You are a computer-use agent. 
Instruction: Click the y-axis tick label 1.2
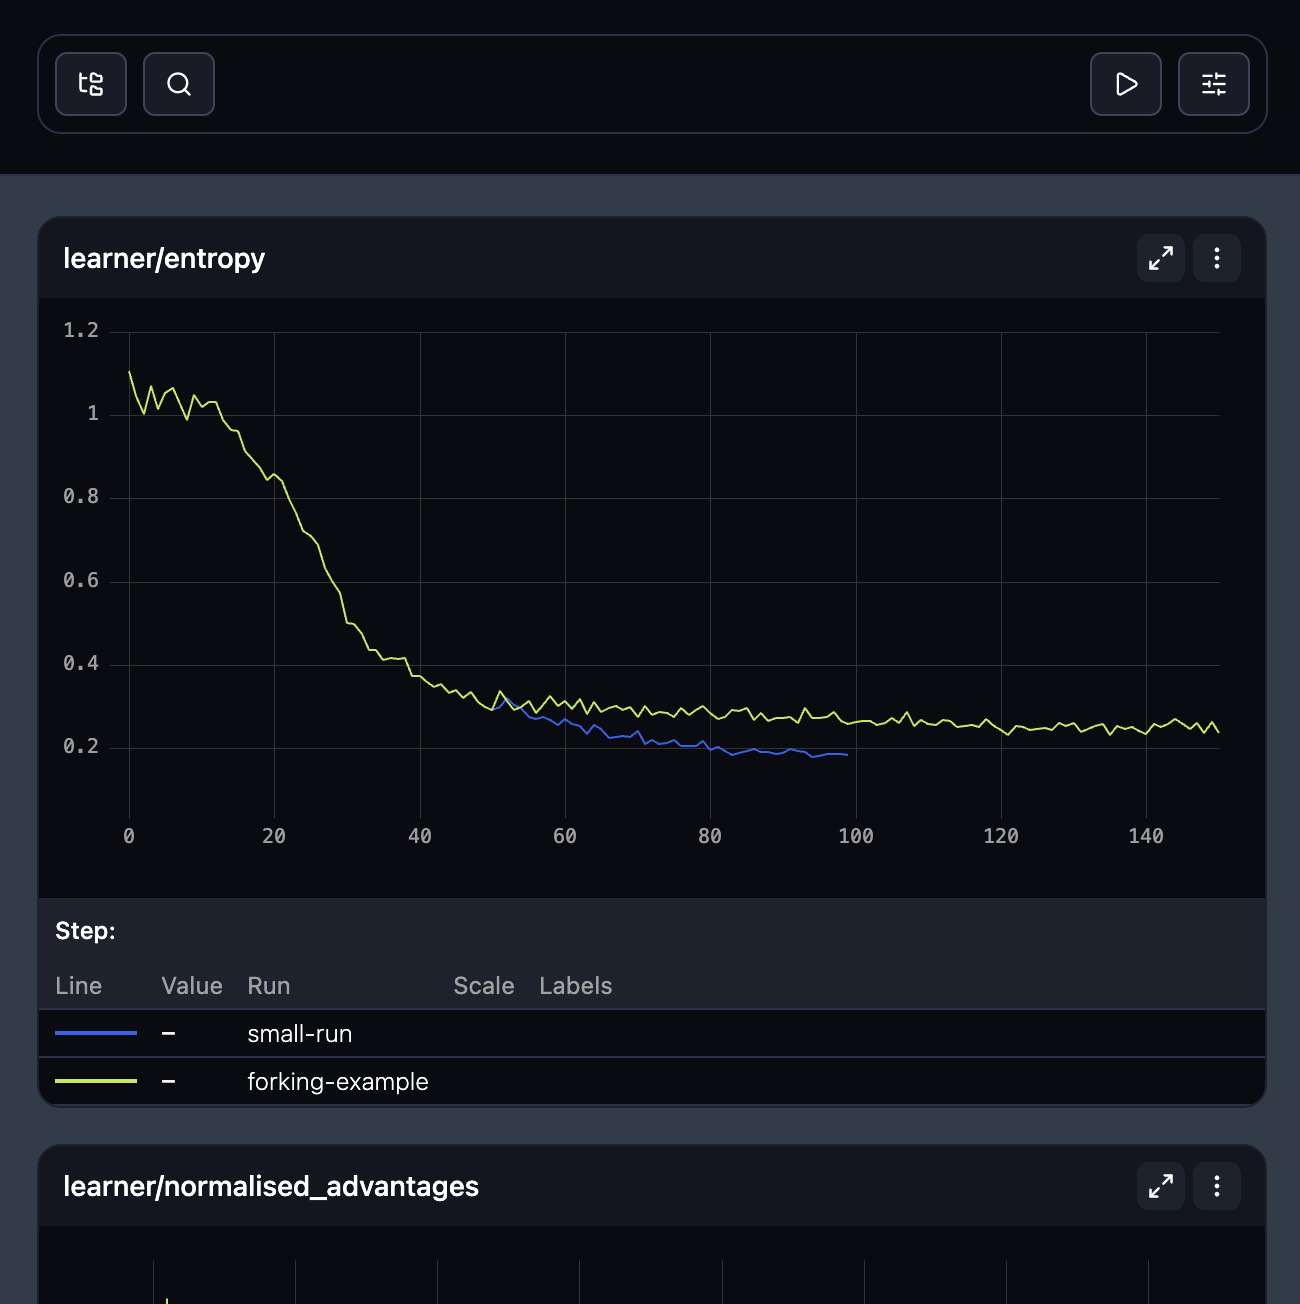tap(81, 330)
